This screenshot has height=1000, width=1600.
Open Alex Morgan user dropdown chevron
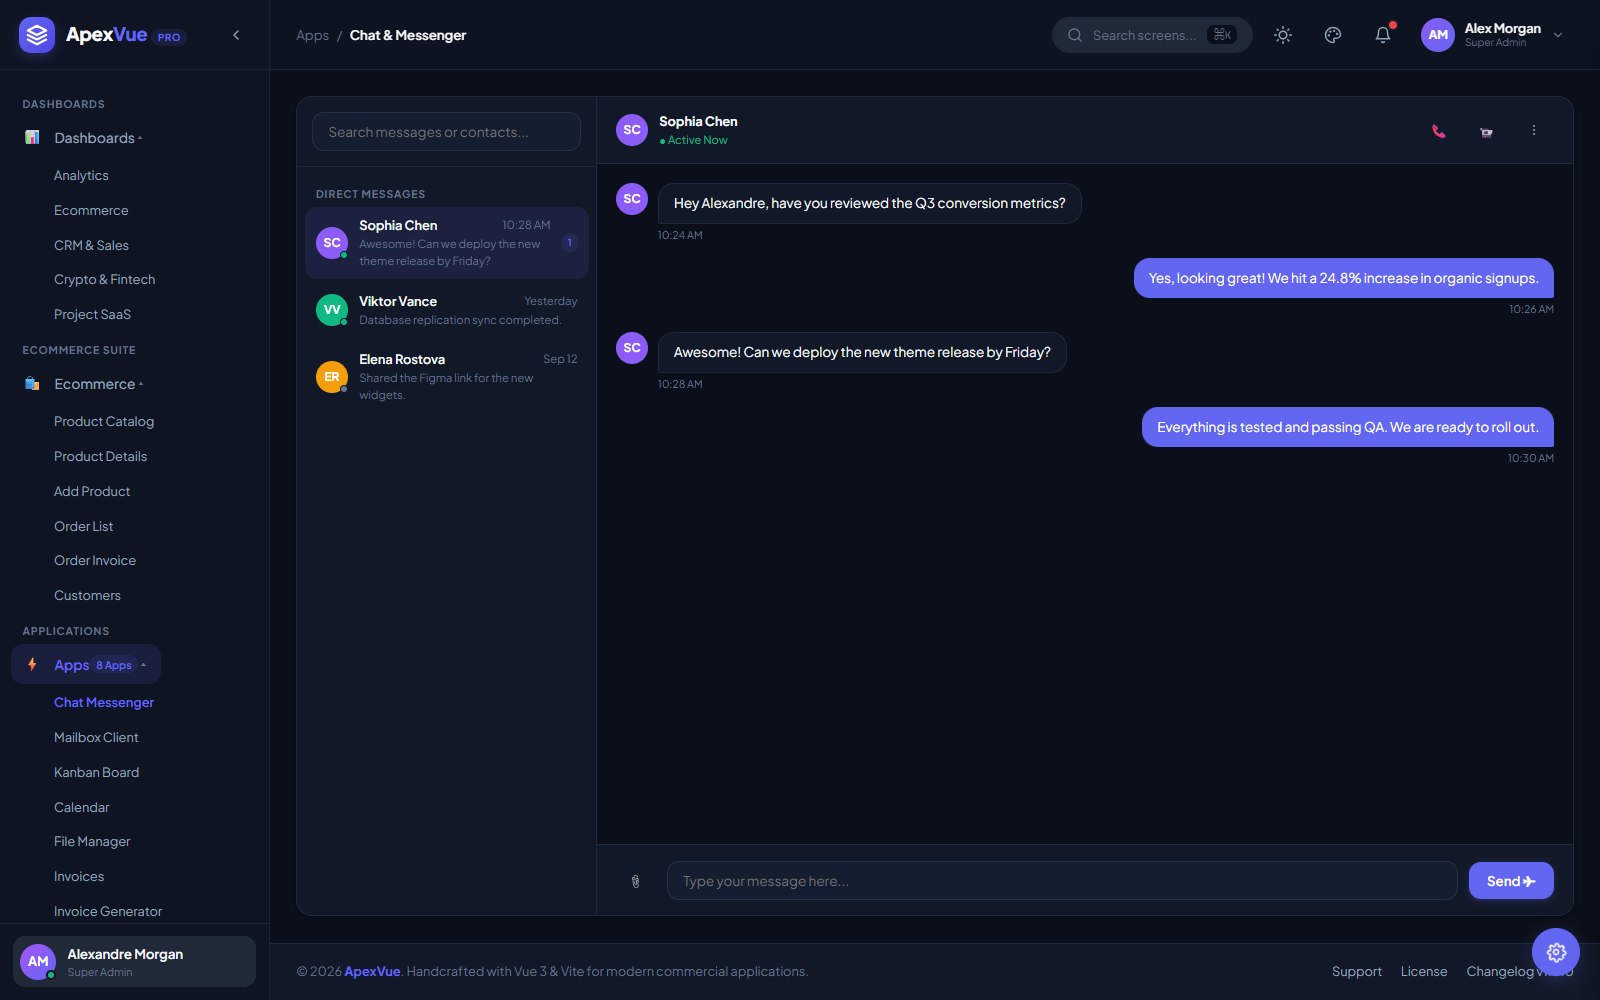pos(1558,35)
